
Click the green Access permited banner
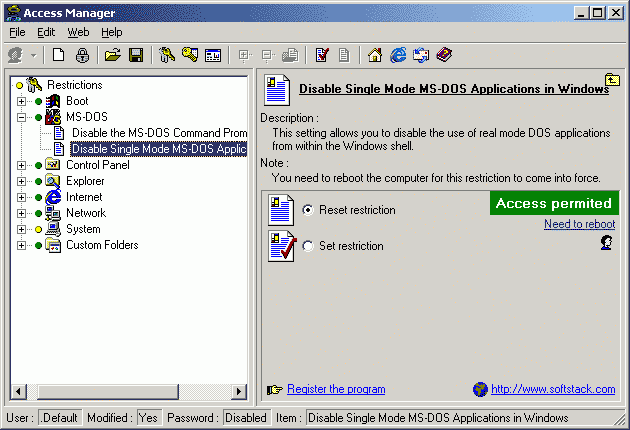pos(554,203)
